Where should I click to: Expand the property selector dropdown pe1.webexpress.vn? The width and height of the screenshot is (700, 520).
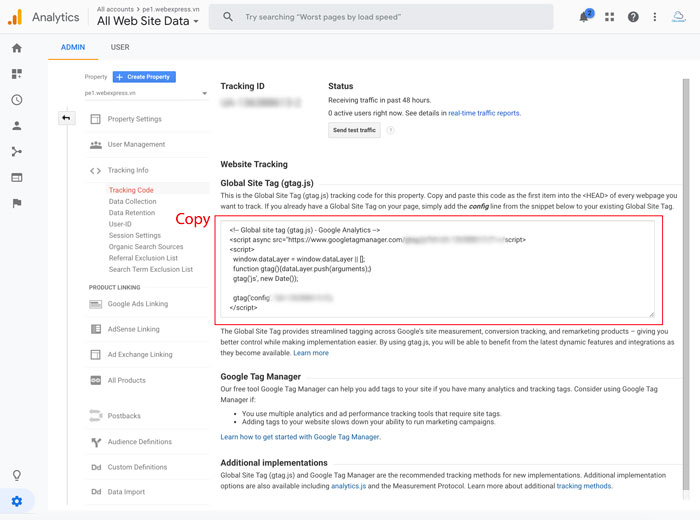click(x=146, y=93)
